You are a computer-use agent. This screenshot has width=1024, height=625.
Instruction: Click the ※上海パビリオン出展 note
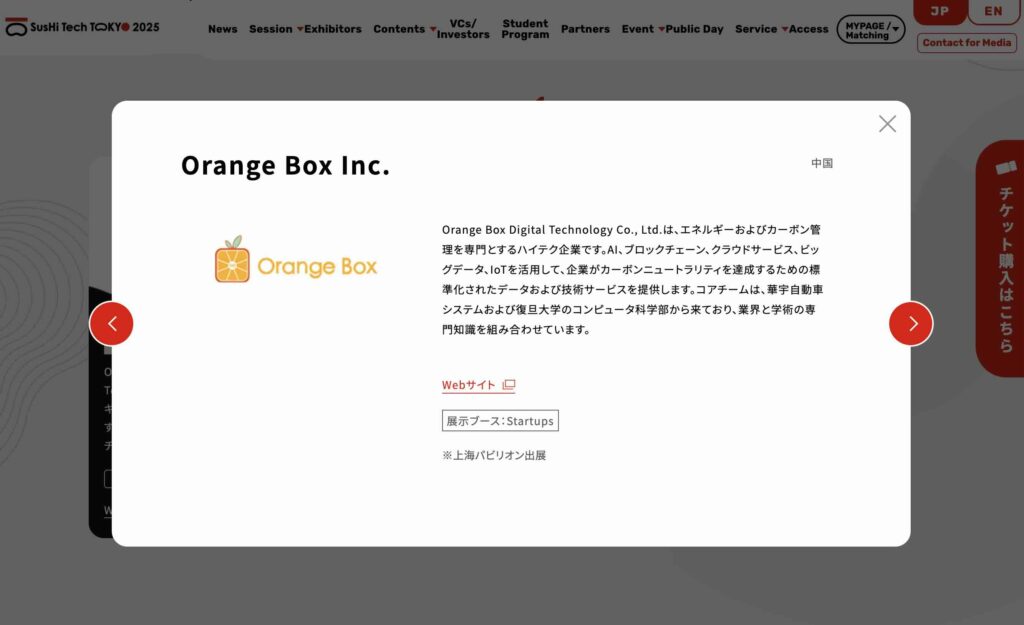[494, 455]
